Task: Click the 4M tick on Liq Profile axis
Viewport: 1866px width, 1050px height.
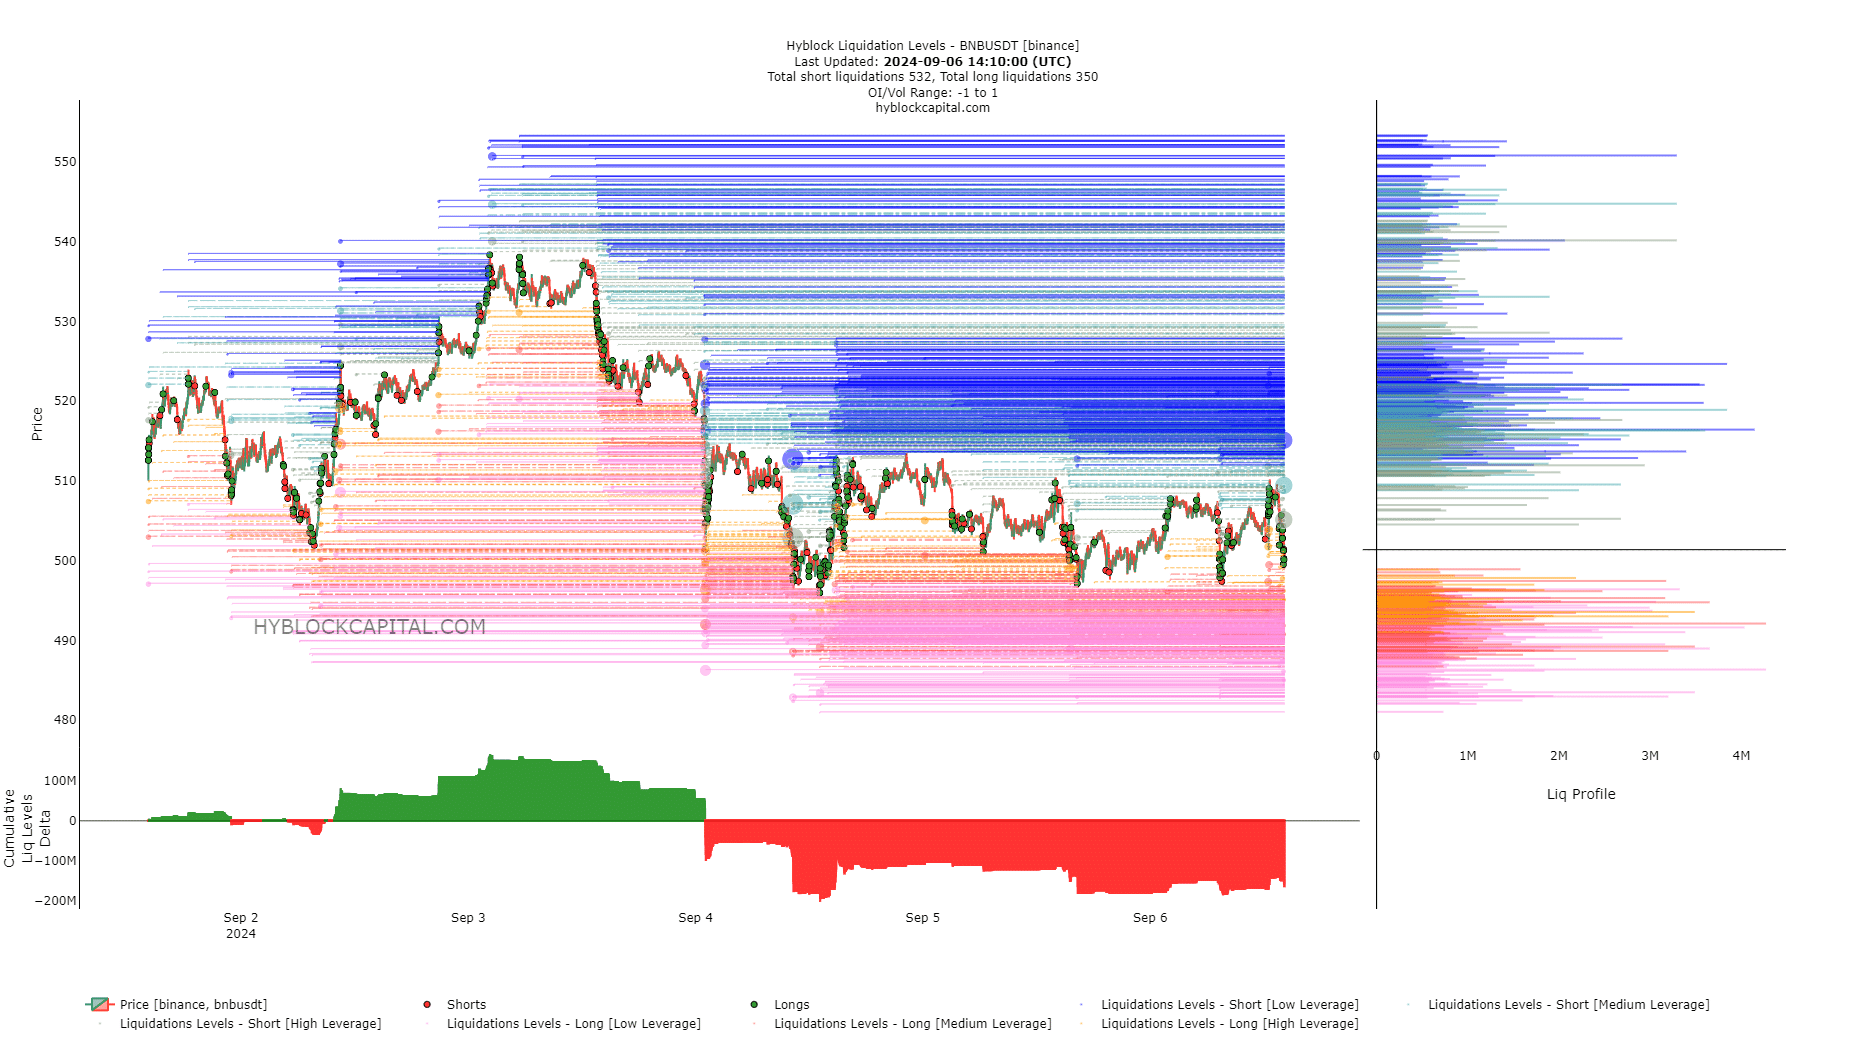Action: tap(1741, 755)
